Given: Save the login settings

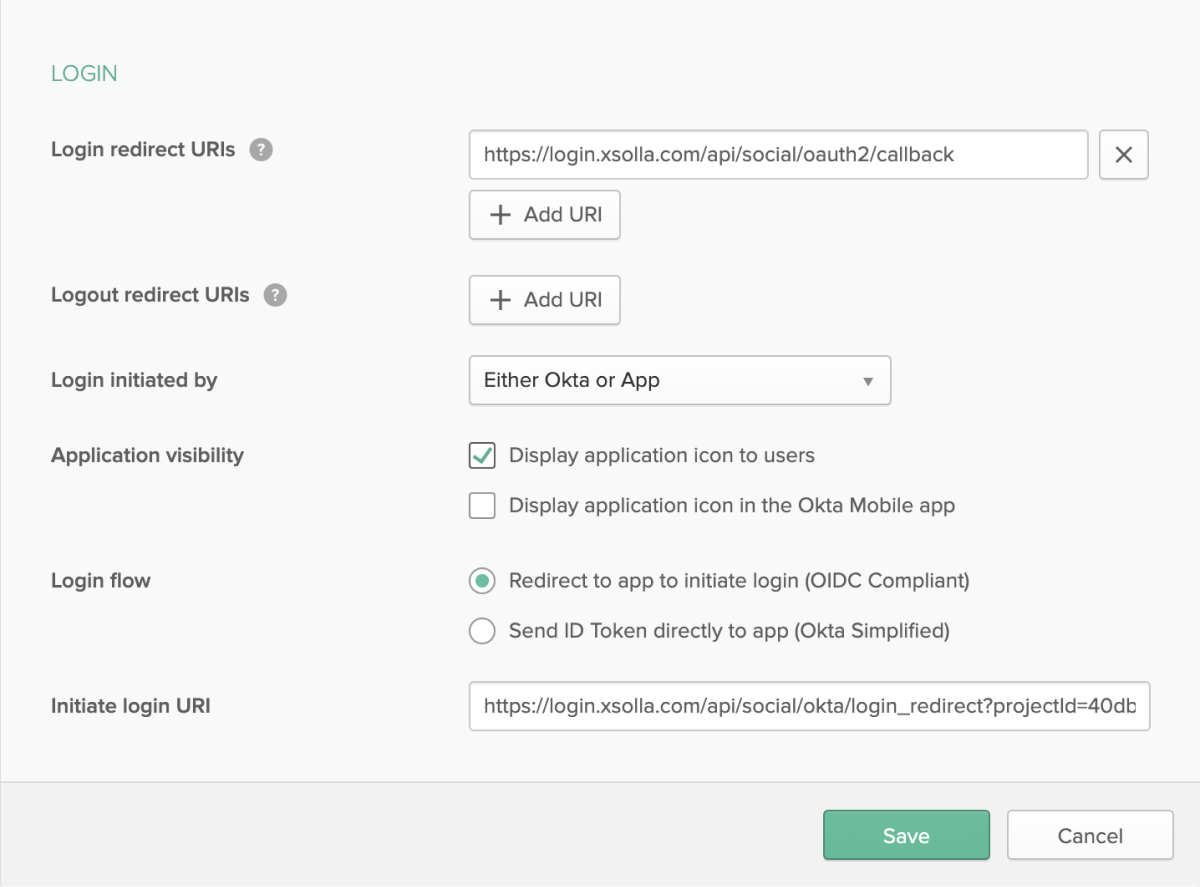Looking at the screenshot, I should [x=906, y=835].
